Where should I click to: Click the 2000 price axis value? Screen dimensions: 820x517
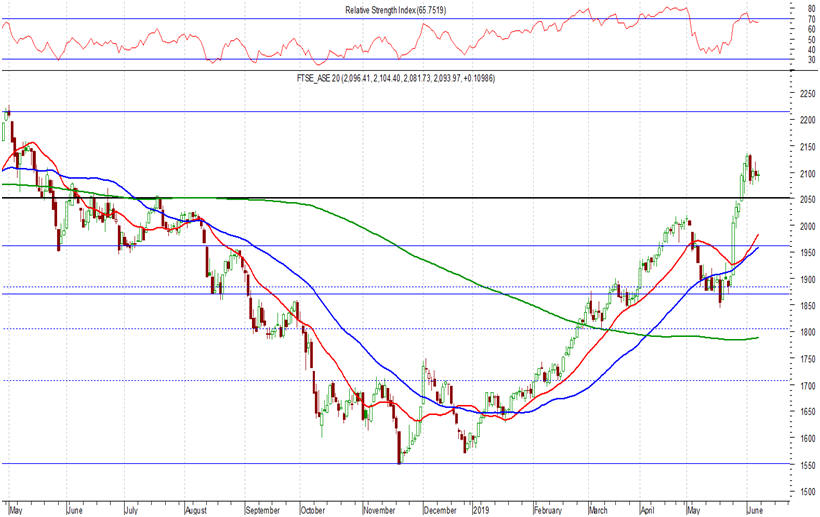[x=807, y=226]
